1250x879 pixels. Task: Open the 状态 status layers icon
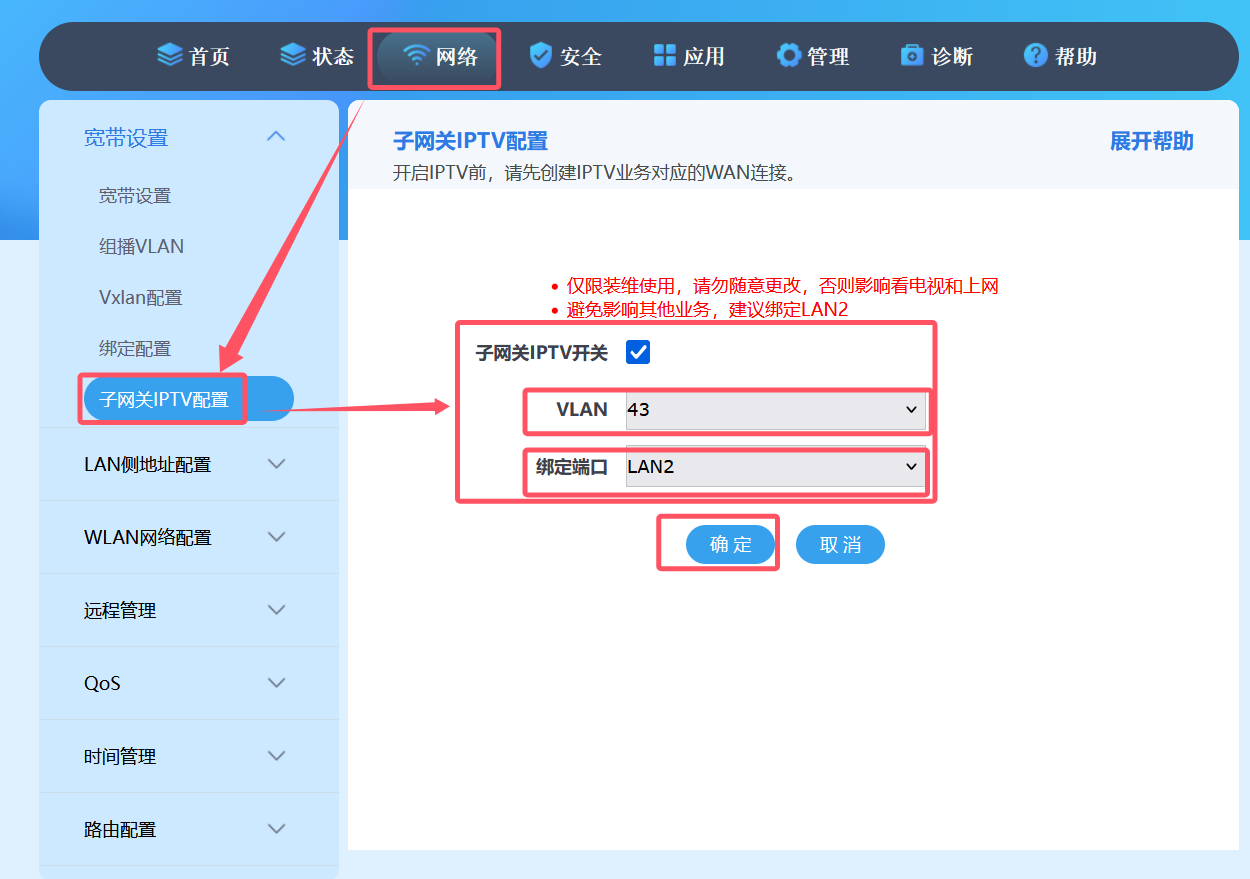(293, 55)
